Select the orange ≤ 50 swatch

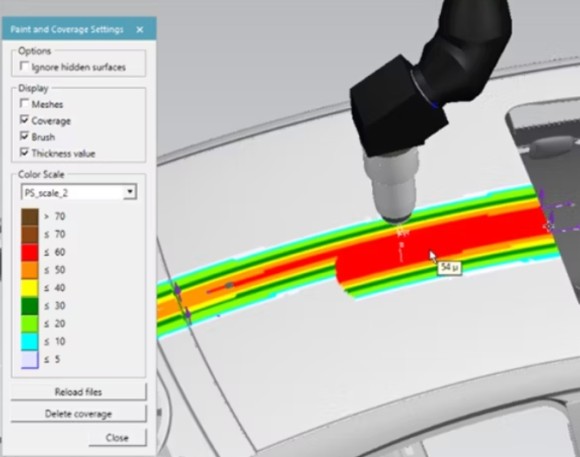pyautogui.click(x=30, y=270)
